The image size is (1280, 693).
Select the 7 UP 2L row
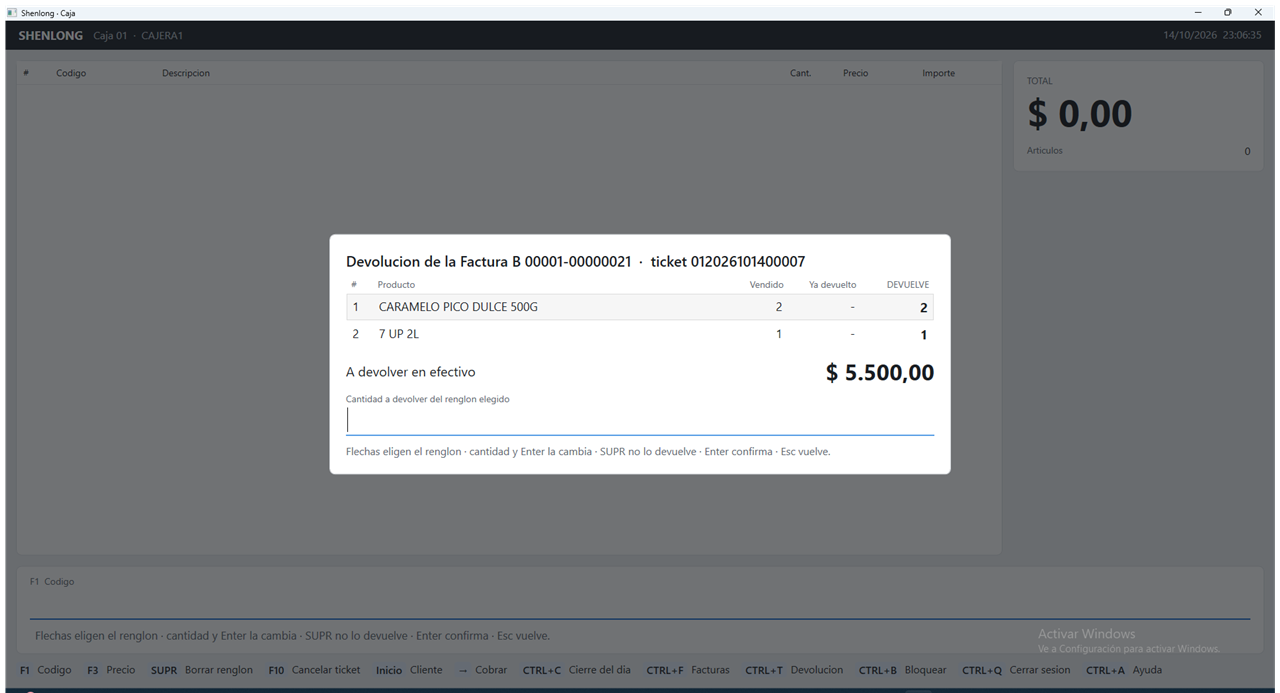[x=640, y=334]
